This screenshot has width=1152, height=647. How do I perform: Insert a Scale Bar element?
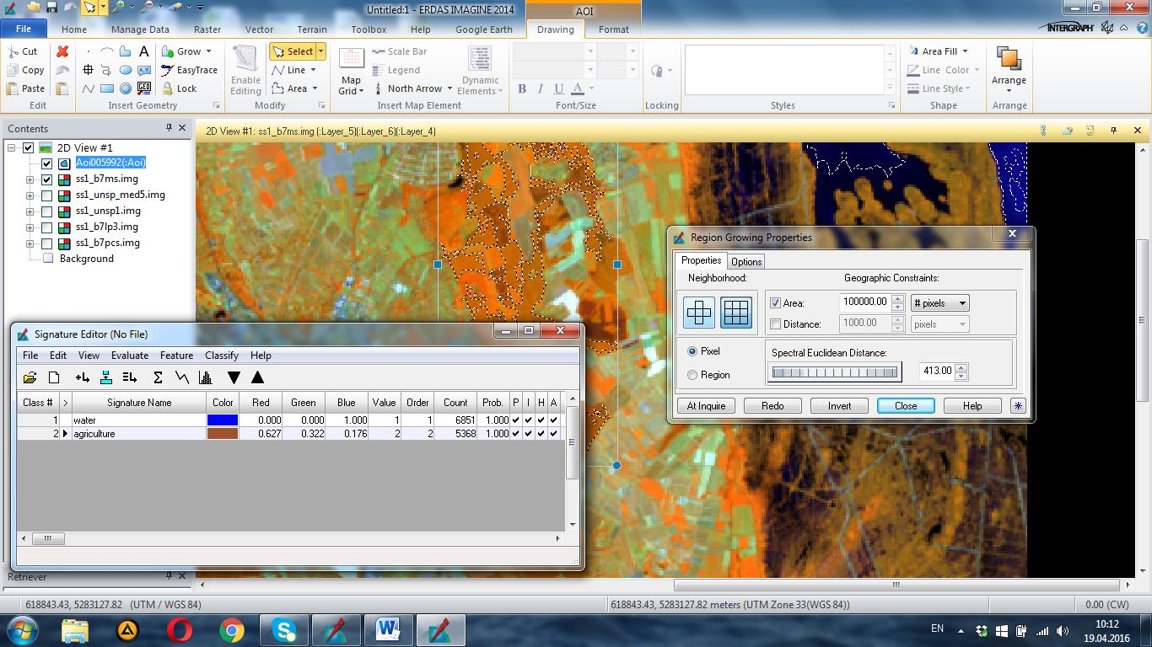click(400, 51)
